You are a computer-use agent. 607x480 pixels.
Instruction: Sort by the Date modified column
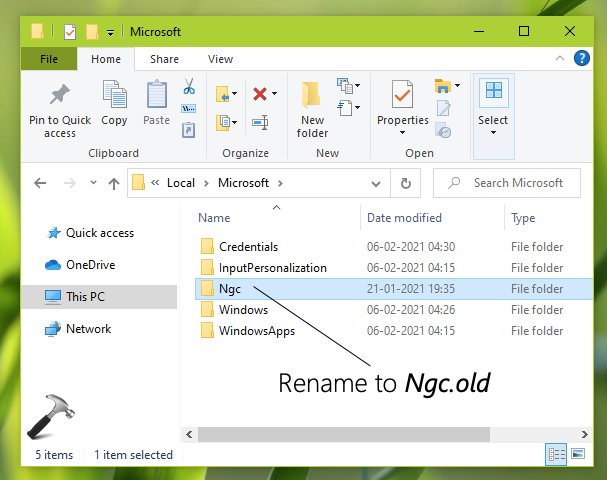(404, 218)
